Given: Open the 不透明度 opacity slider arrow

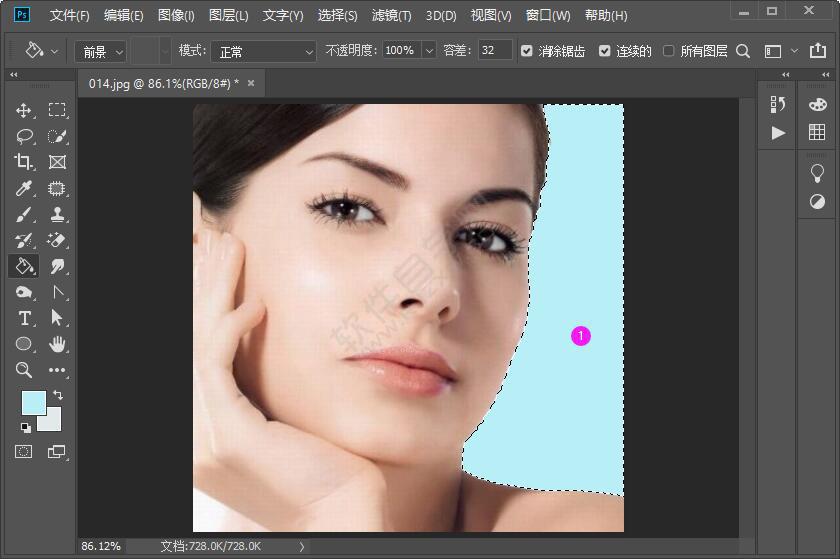Looking at the screenshot, I should click(429, 51).
